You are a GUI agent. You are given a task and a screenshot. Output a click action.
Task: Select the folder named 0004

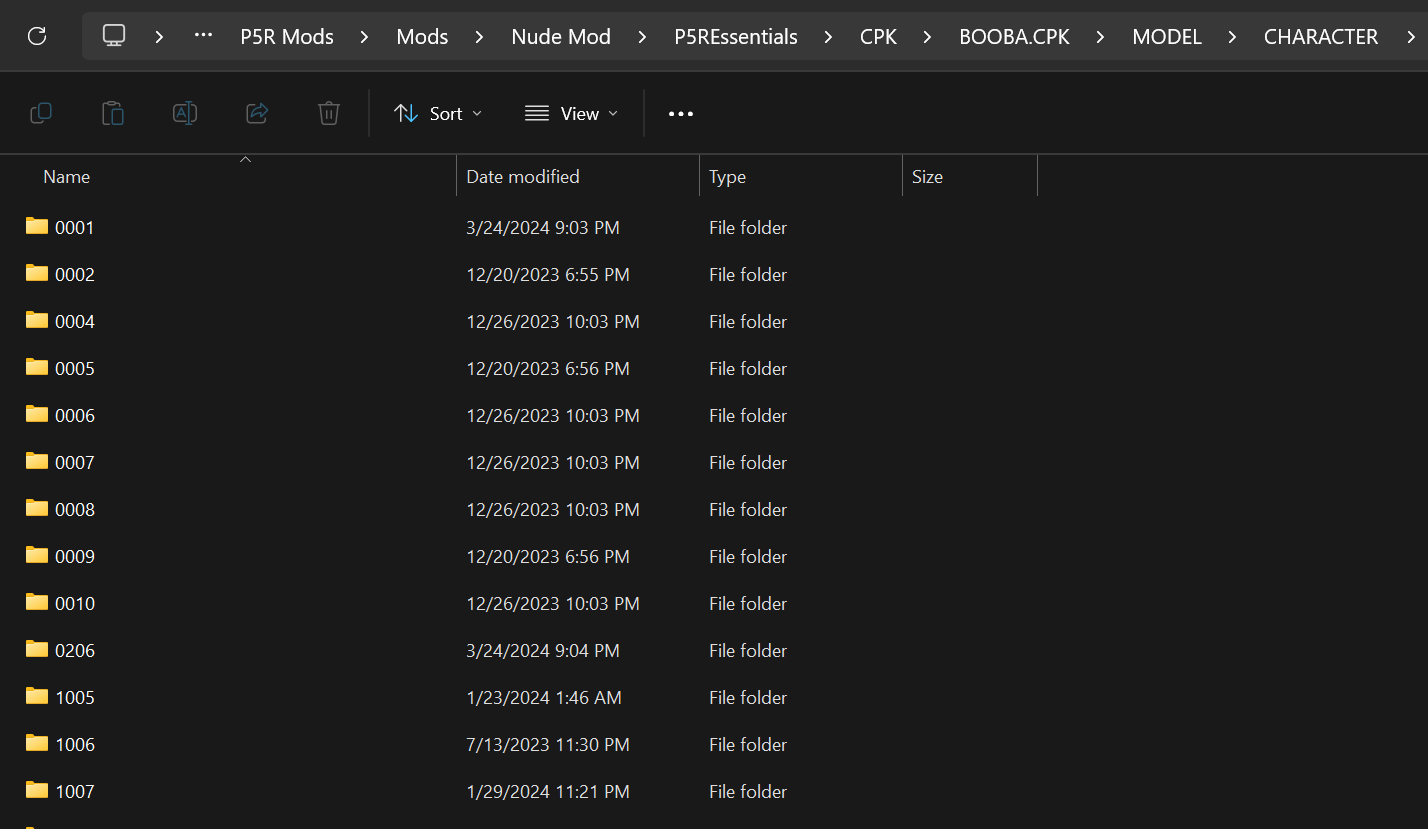(x=75, y=322)
